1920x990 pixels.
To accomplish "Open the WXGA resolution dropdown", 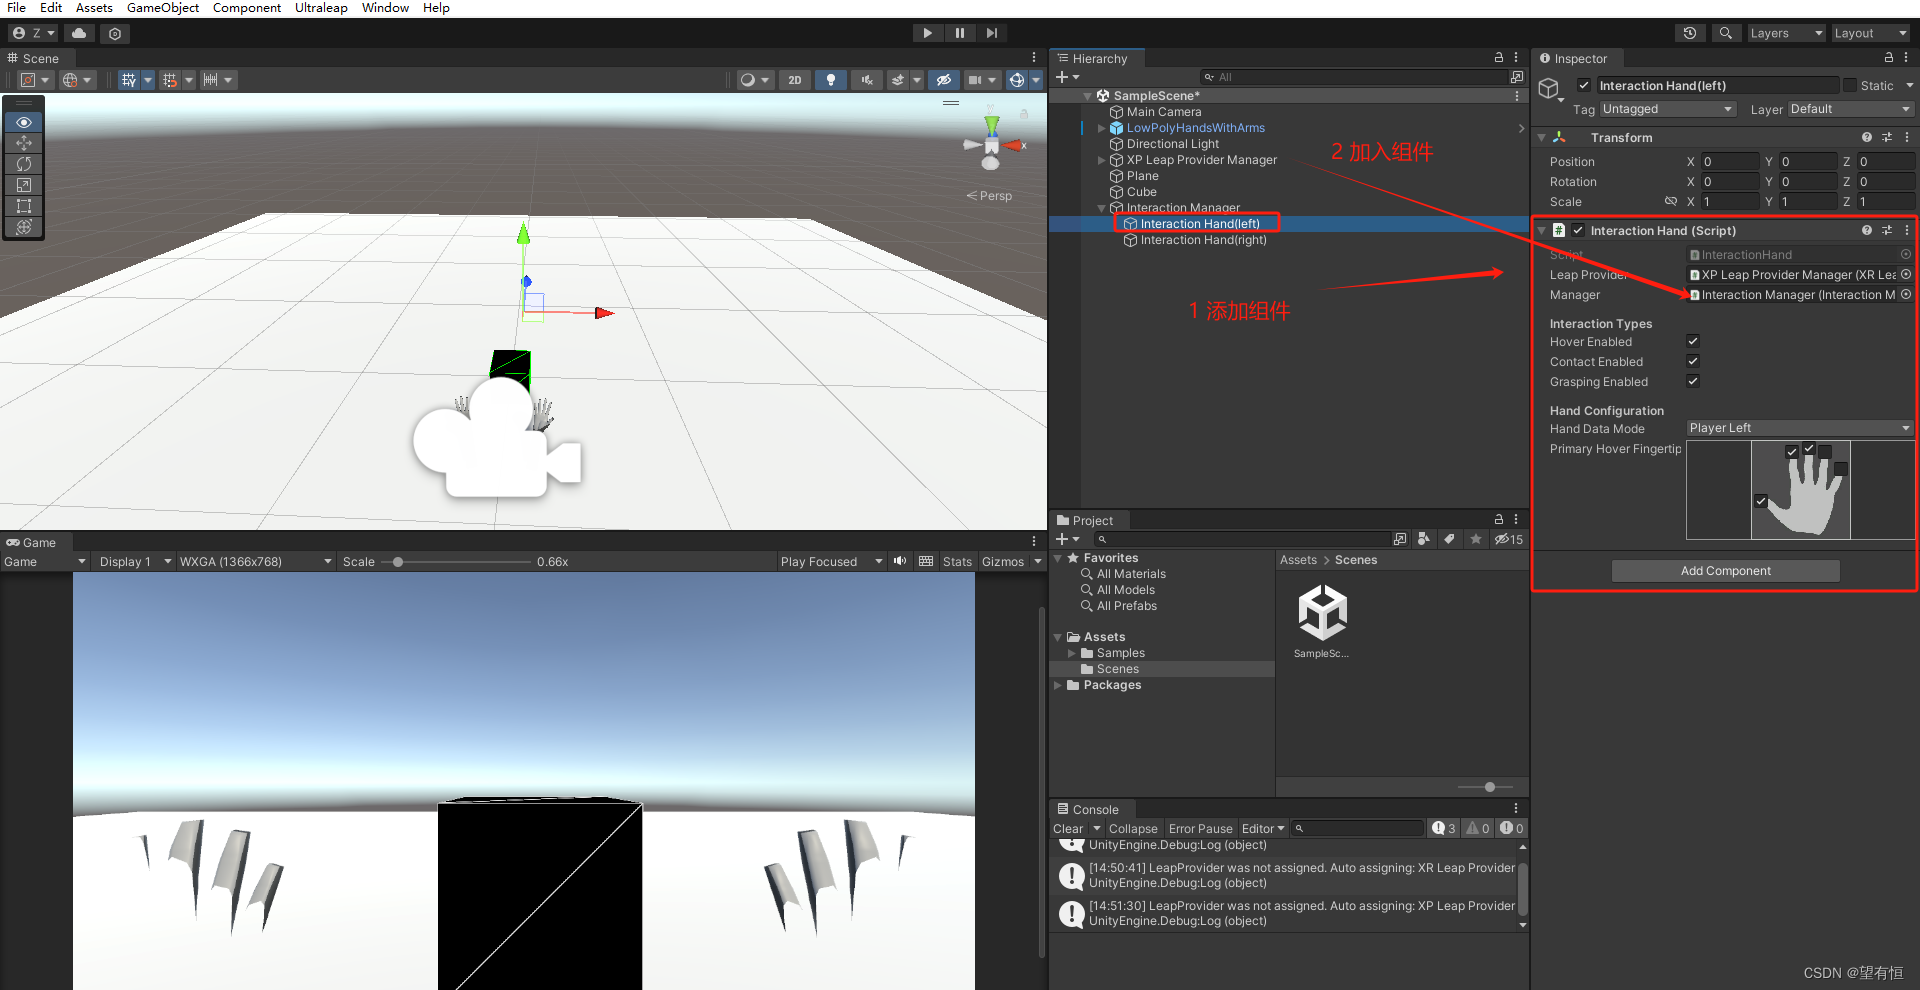I will (x=255, y=561).
